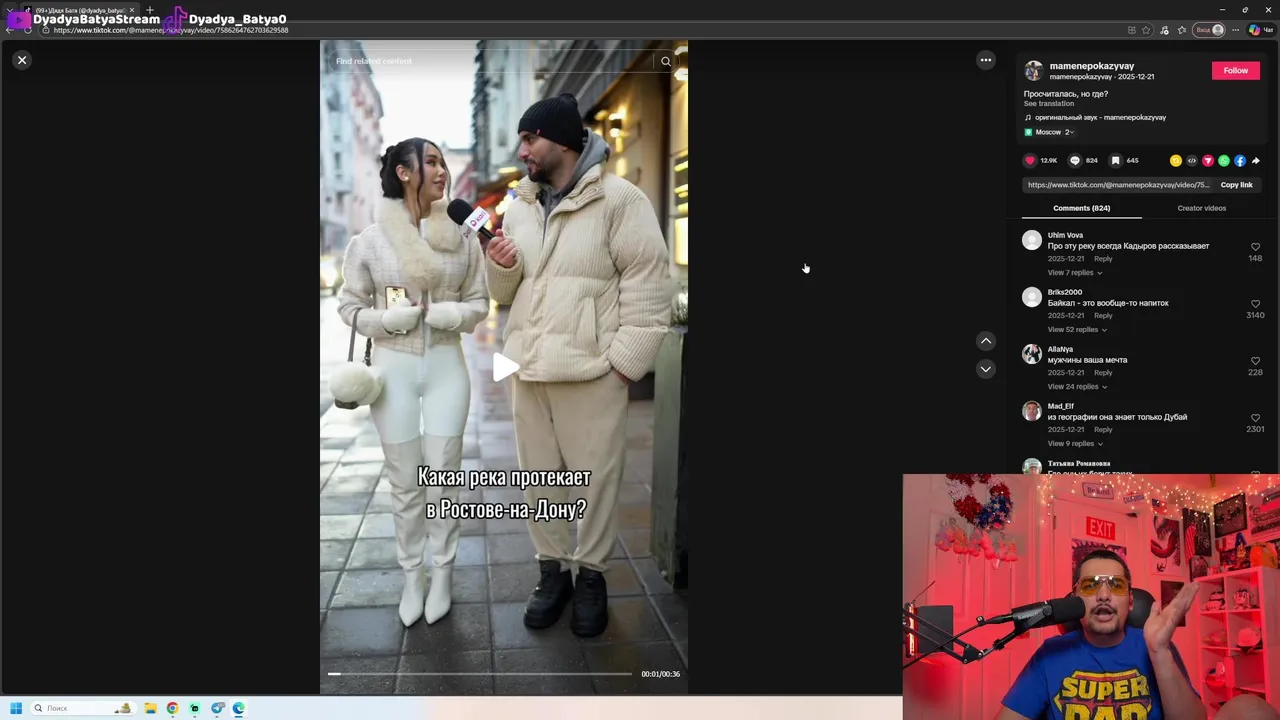Click the taskbar Поиск search box
The width and height of the screenshot is (1280, 720).
click(x=83, y=708)
